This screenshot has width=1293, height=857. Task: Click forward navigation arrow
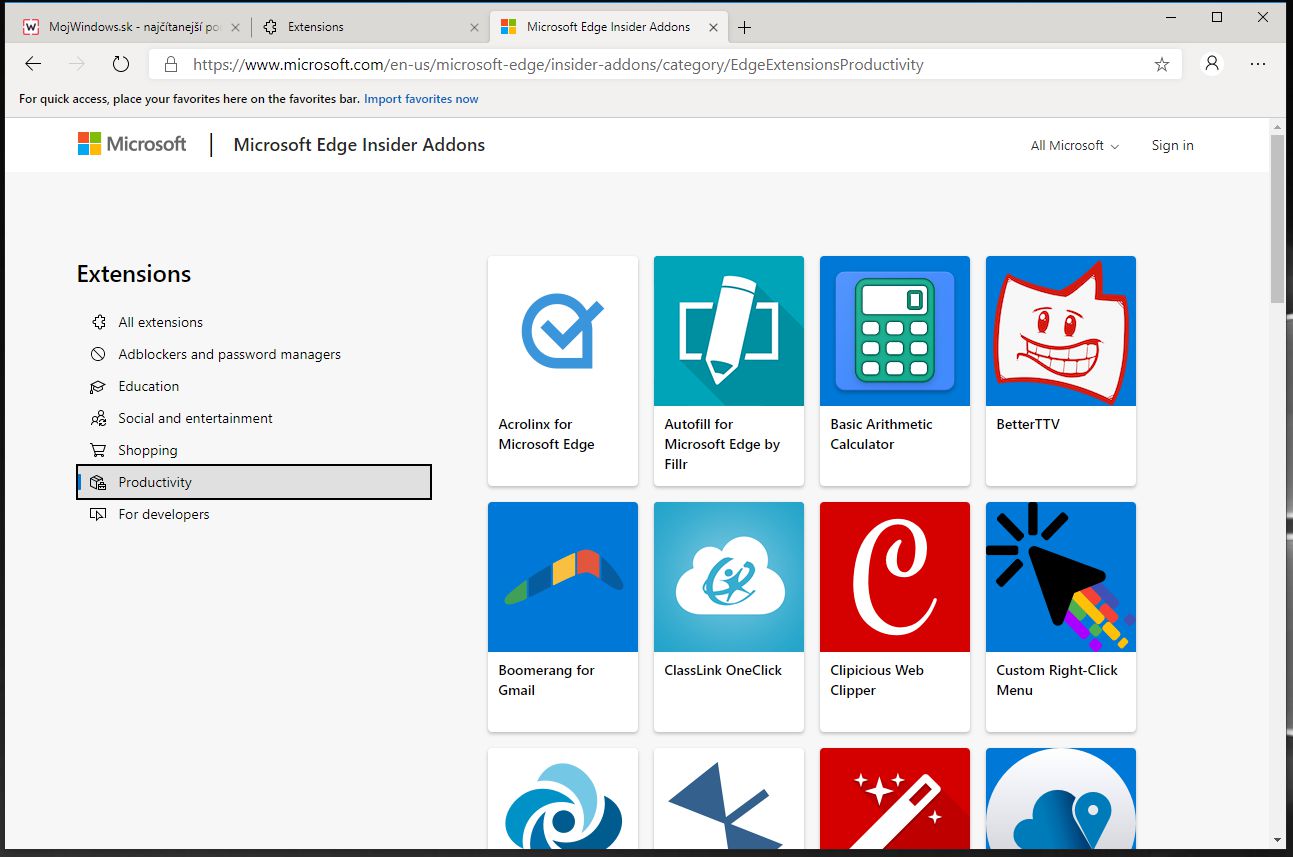(x=77, y=64)
